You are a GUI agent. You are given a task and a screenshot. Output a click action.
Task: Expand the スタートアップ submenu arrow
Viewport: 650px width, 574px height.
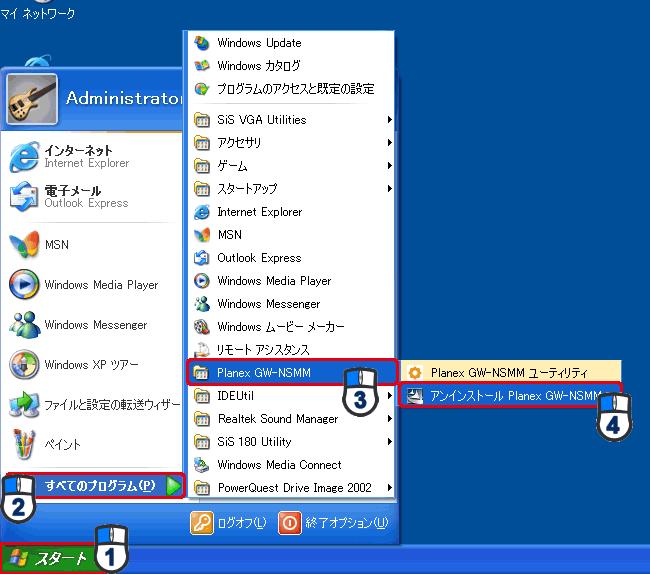click(x=389, y=189)
